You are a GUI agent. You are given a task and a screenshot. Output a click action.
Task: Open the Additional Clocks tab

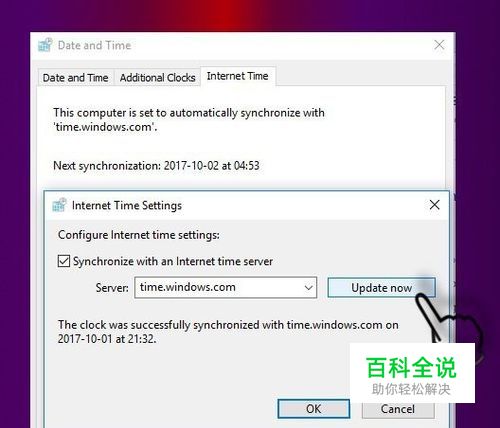(157, 78)
